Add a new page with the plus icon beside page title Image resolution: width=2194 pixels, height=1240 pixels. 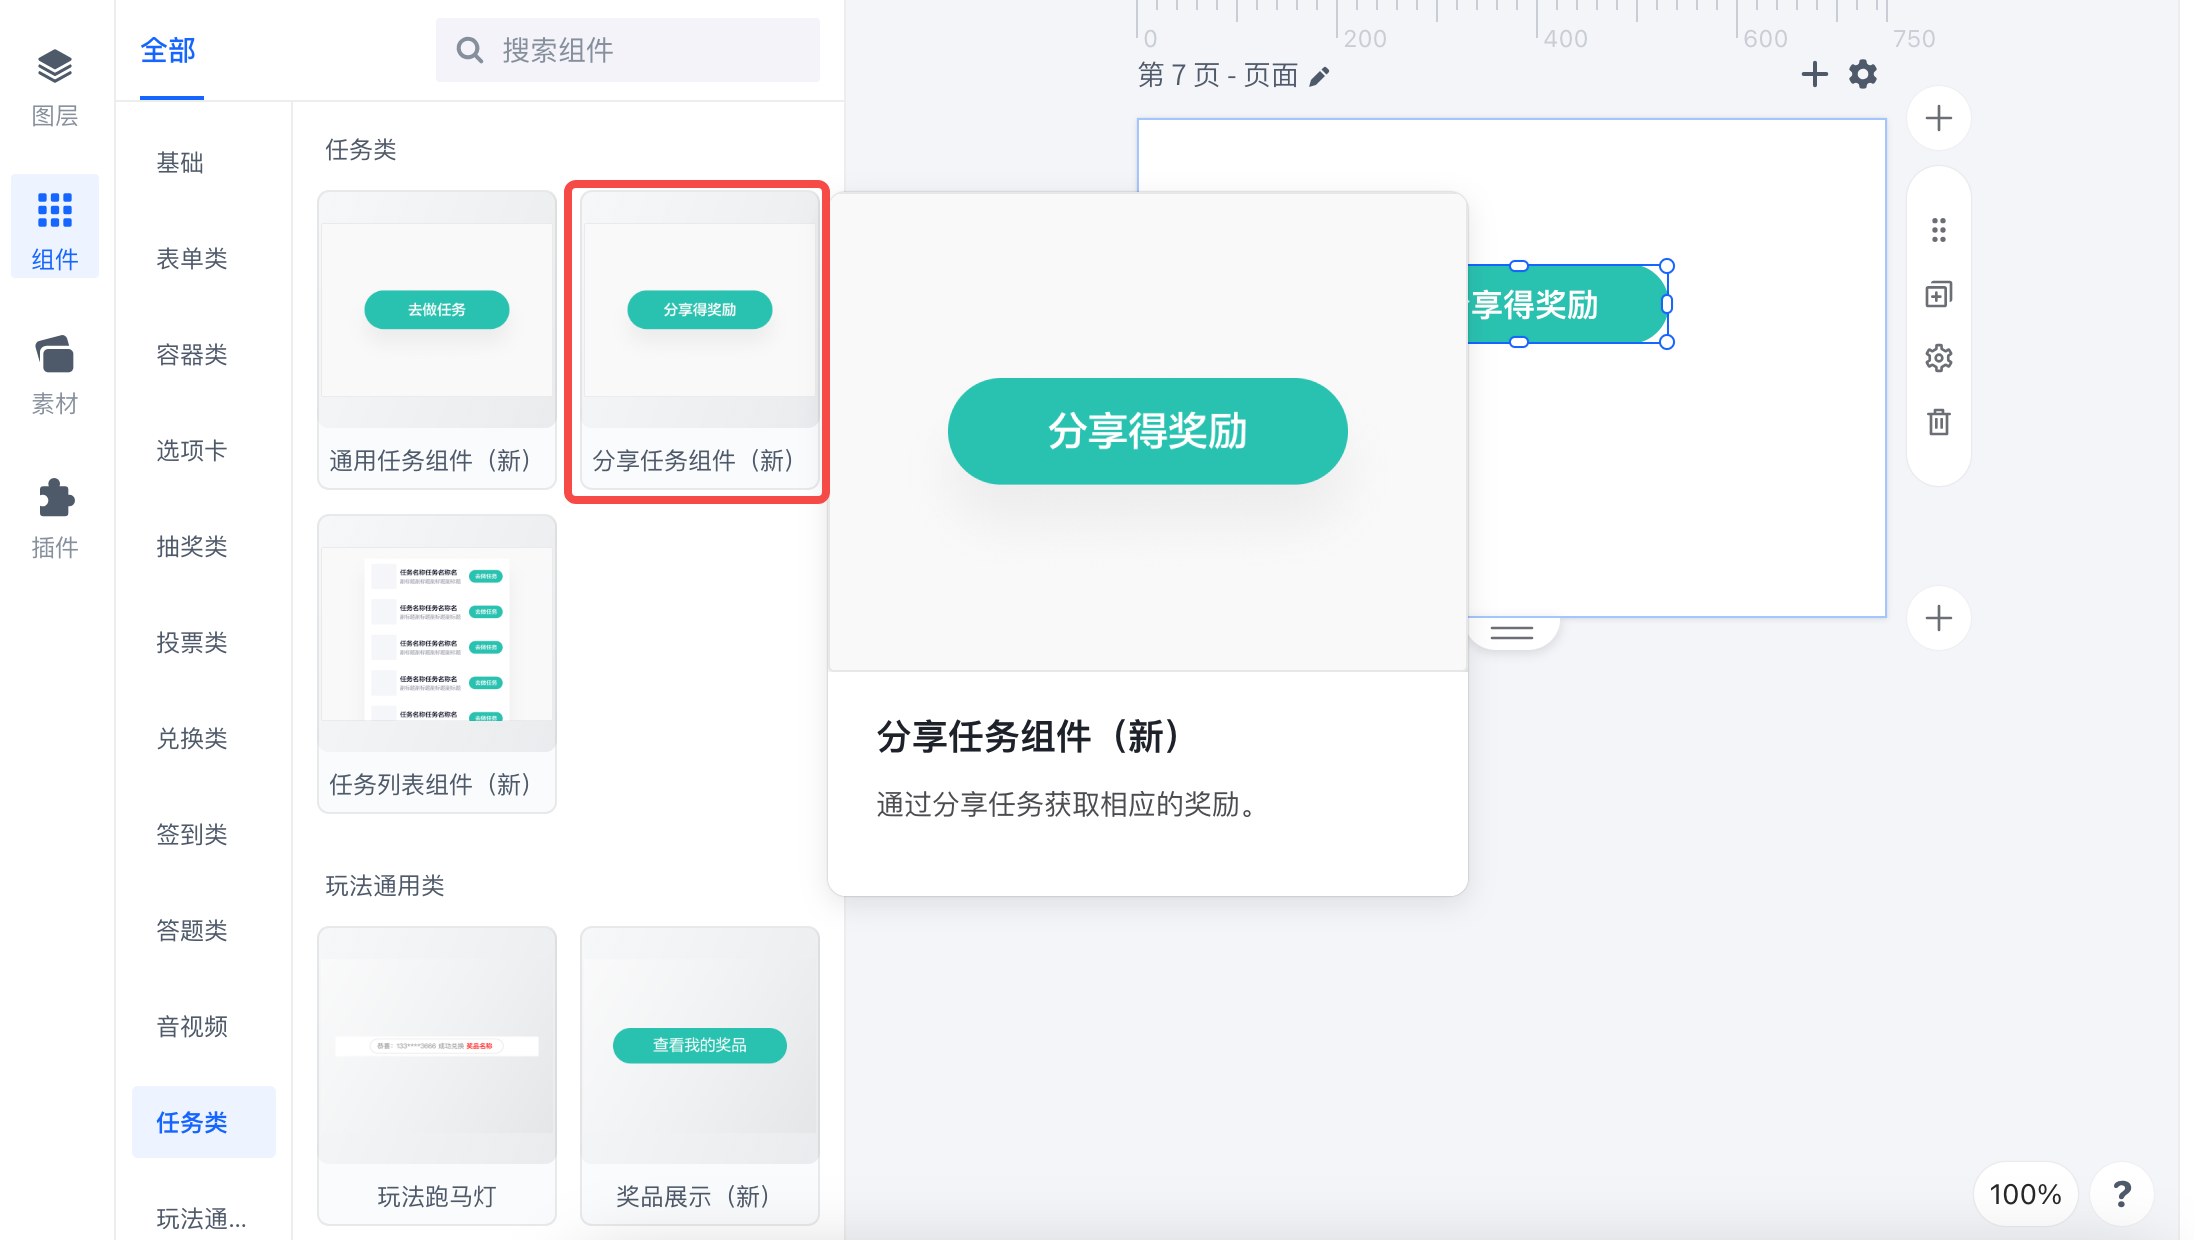coord(1814,74)
